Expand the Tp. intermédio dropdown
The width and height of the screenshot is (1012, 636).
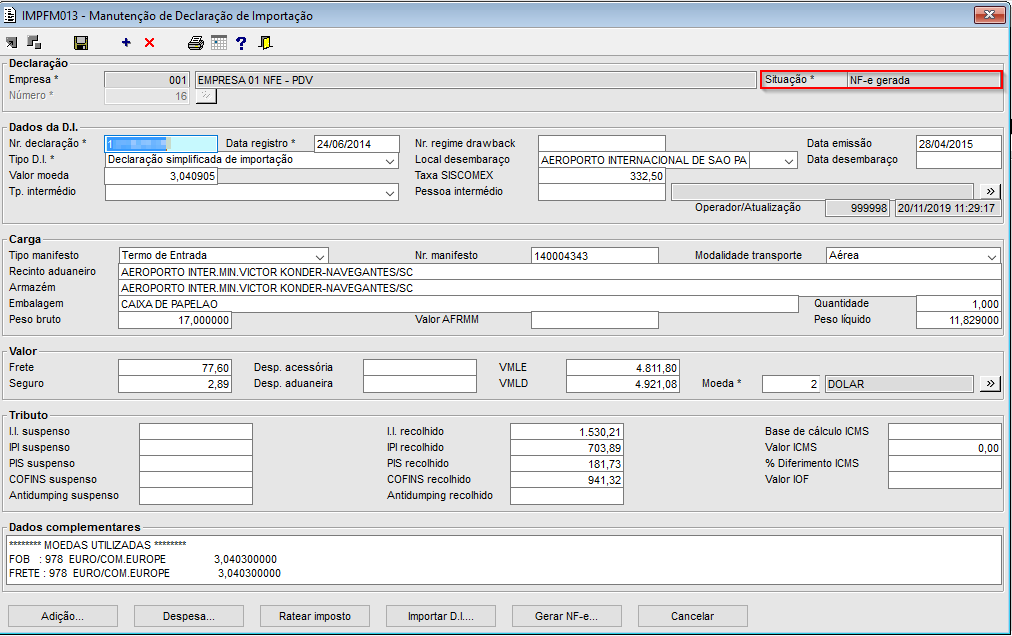pos(389,193)
